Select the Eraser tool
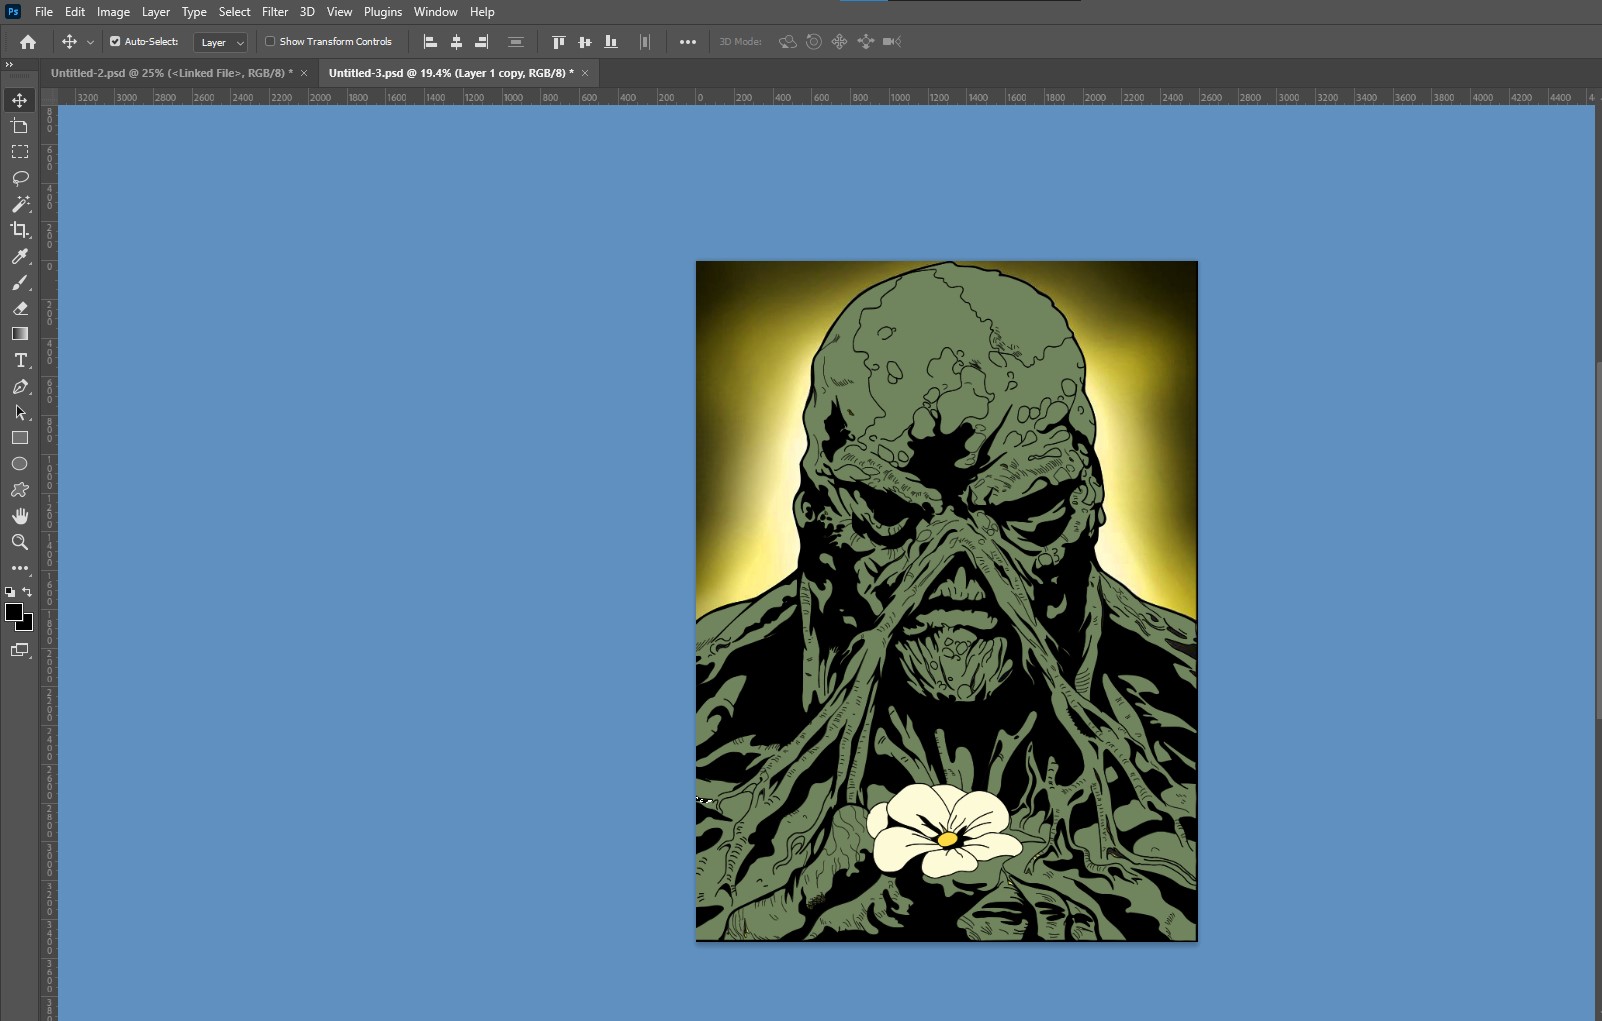The width and height of the screenshot is (1602, 1021). coord(19,308)
